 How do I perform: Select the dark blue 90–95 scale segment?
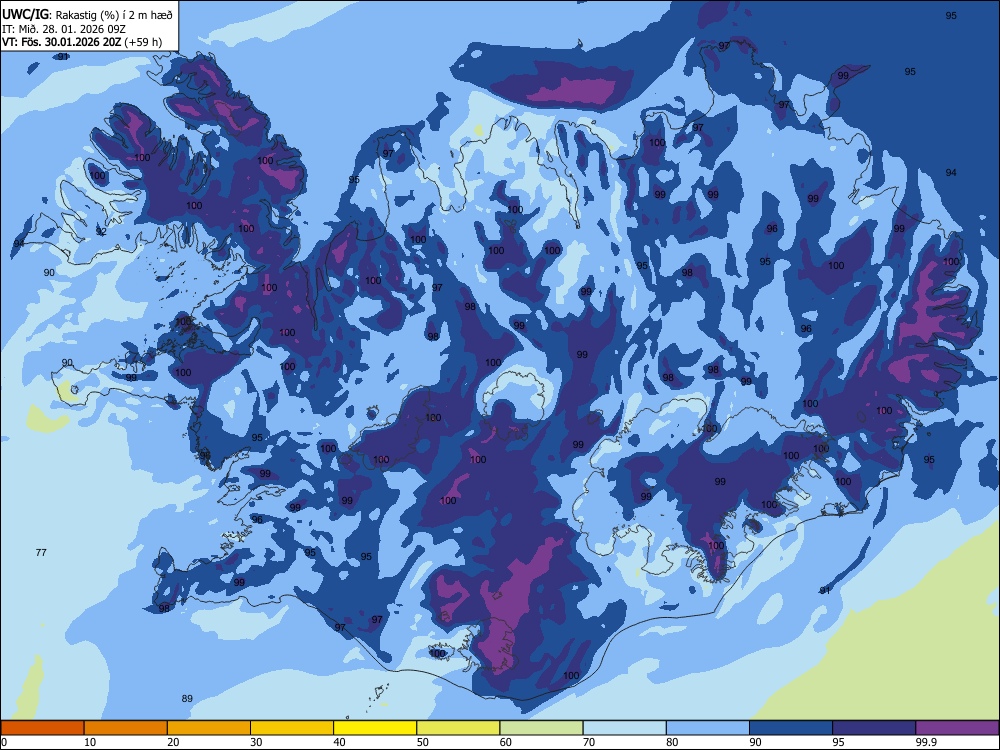(791, 728)
